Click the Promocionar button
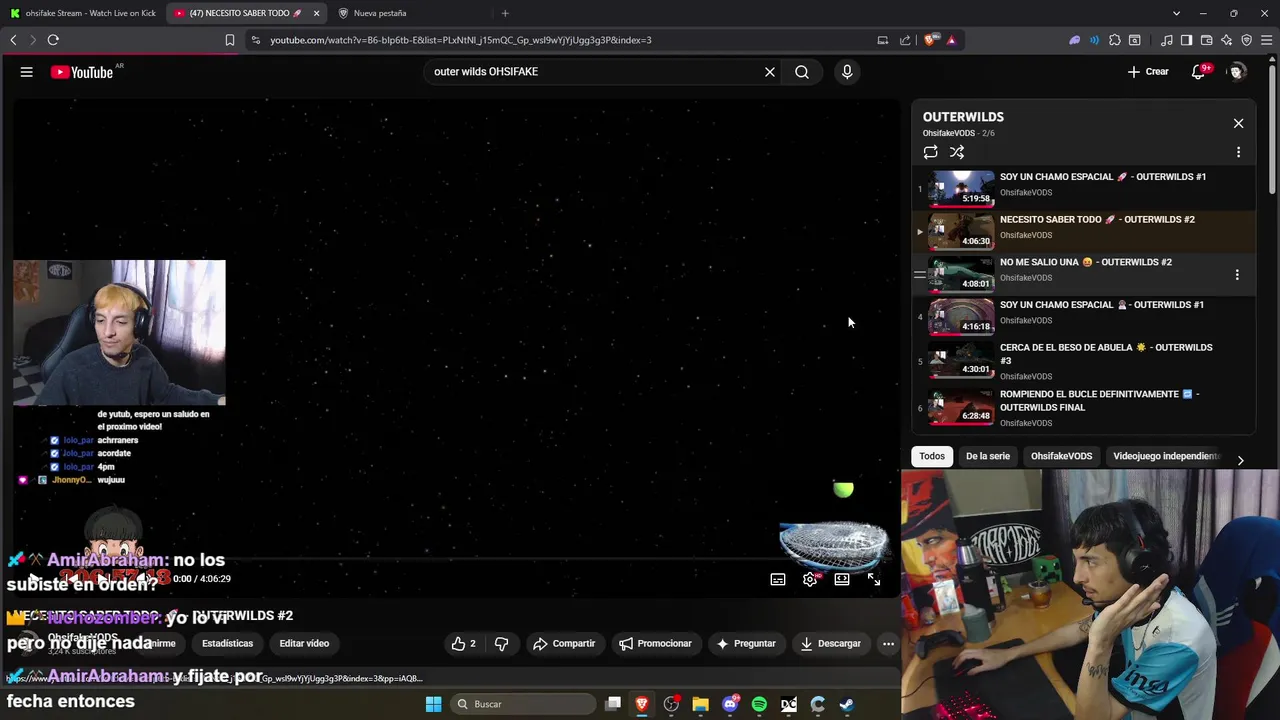 [x=655, y=644]
